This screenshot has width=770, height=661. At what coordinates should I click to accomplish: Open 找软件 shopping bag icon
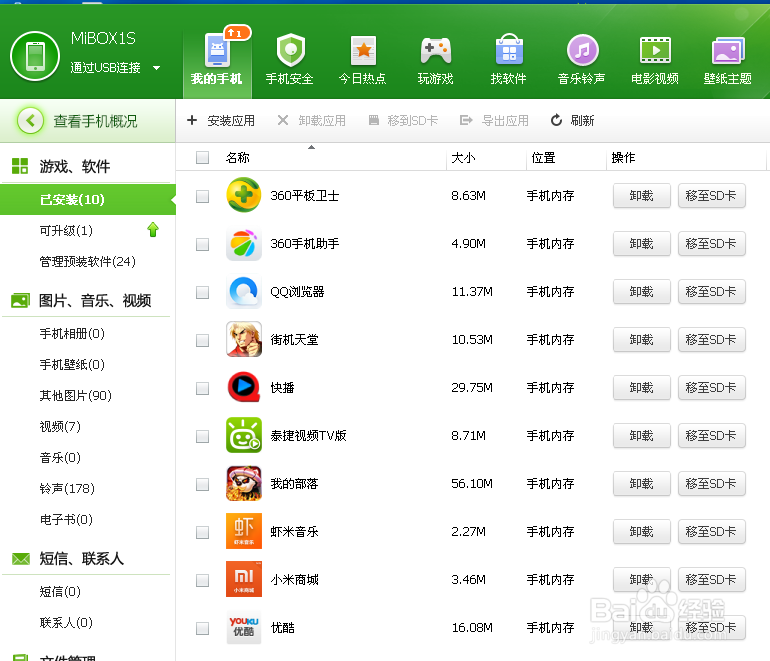(509, 50)
